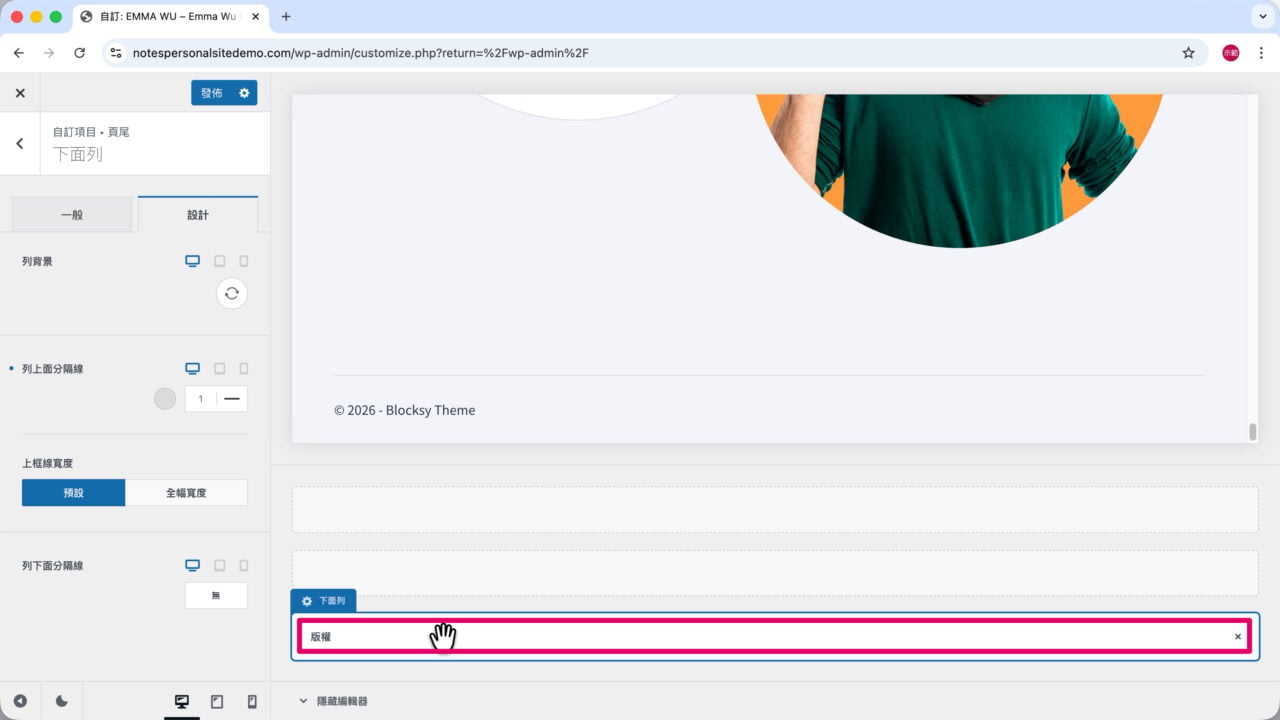Collapse editor via 隱藏編輯器
1280x720 pixels.
(334, 701)
